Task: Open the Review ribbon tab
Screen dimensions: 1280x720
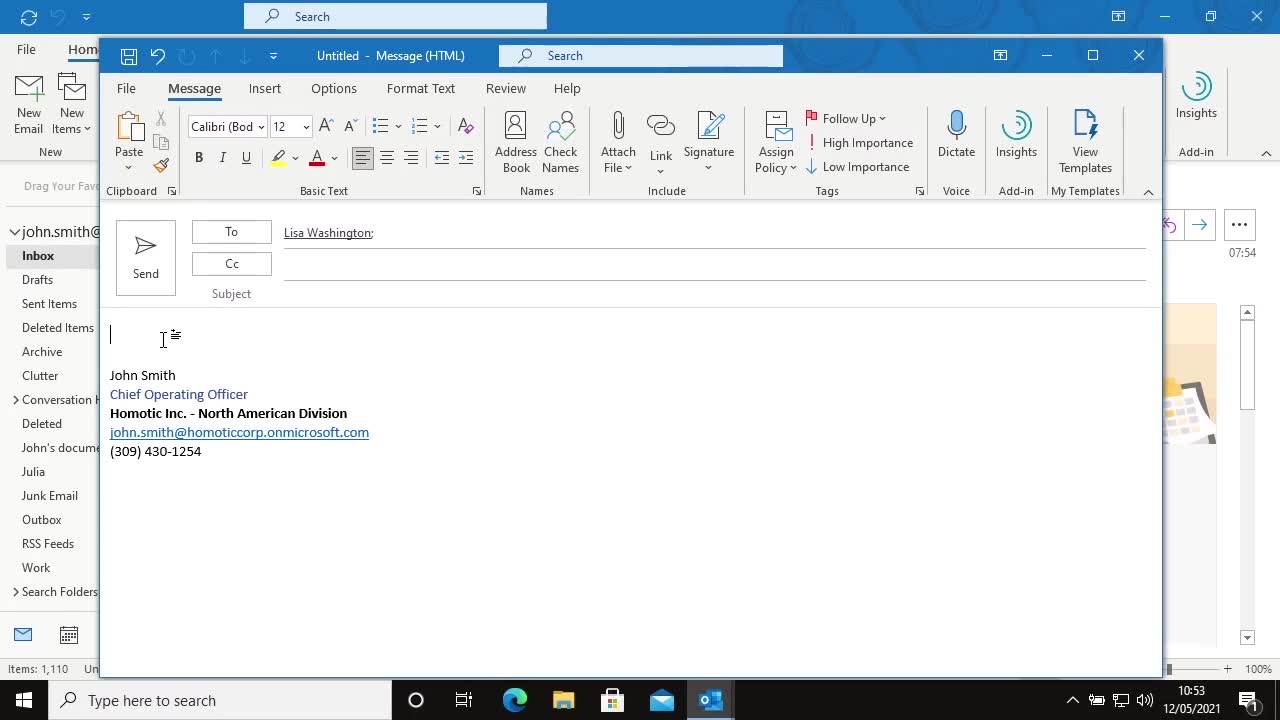Action: 506,89
